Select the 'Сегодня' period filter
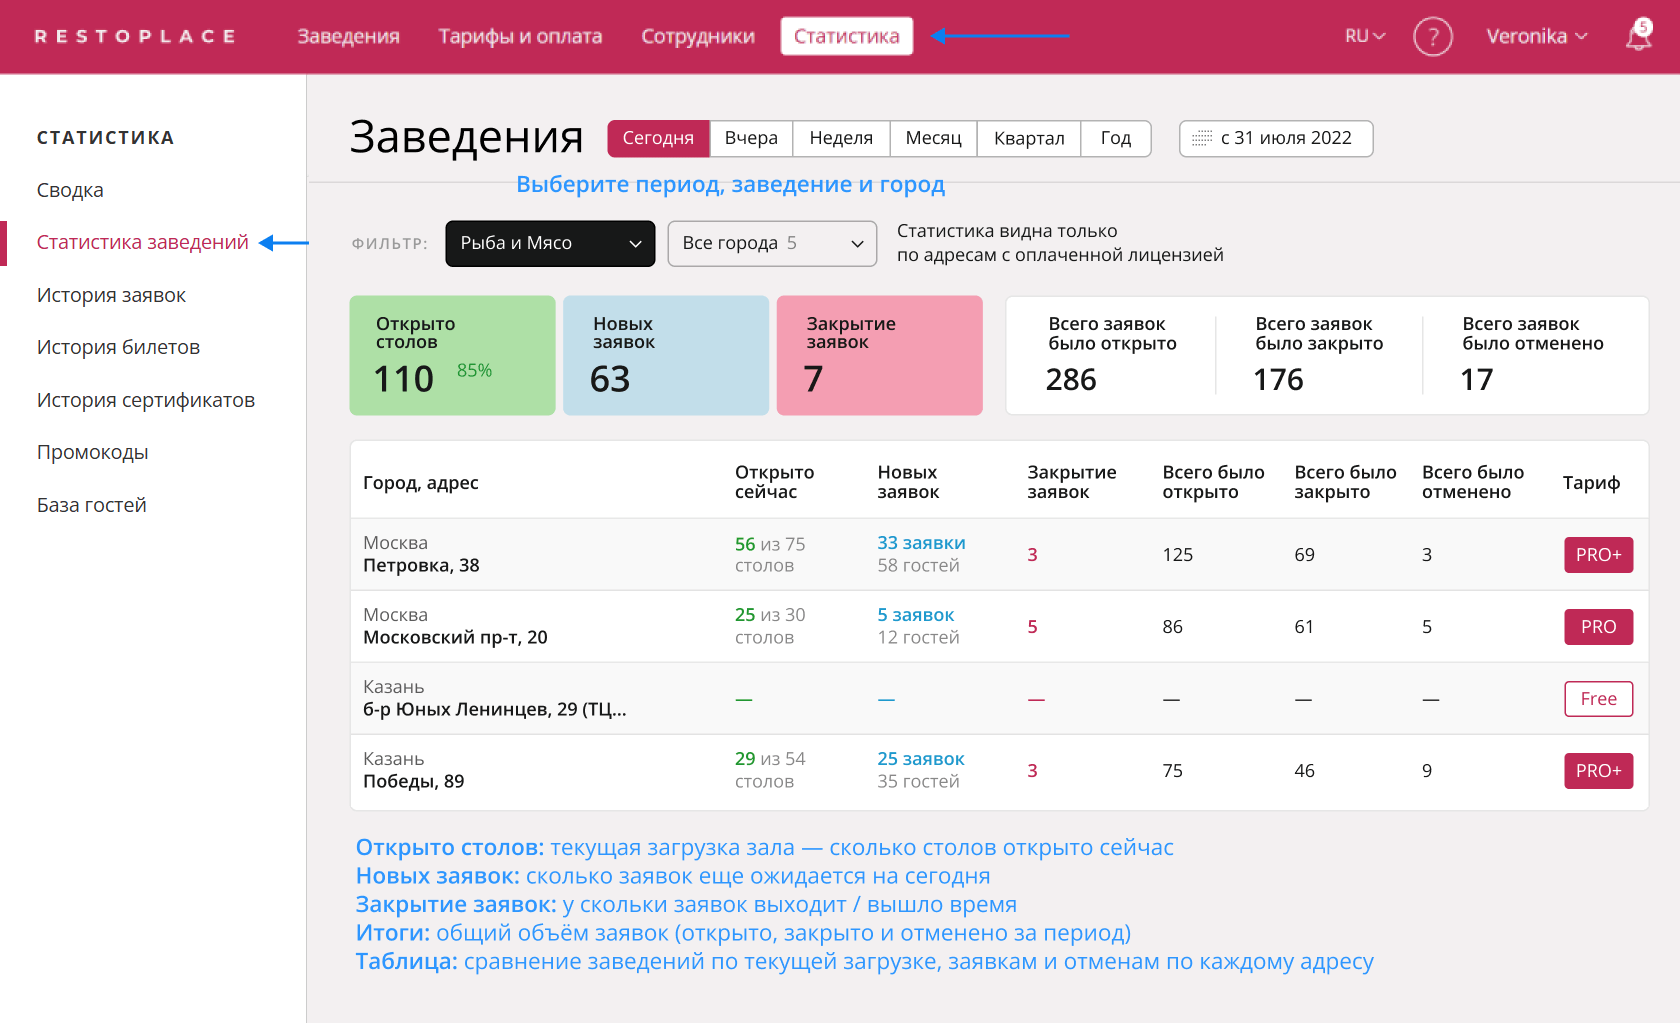1680x1023 pixels. pyautogui.click(x=658, y=138)
